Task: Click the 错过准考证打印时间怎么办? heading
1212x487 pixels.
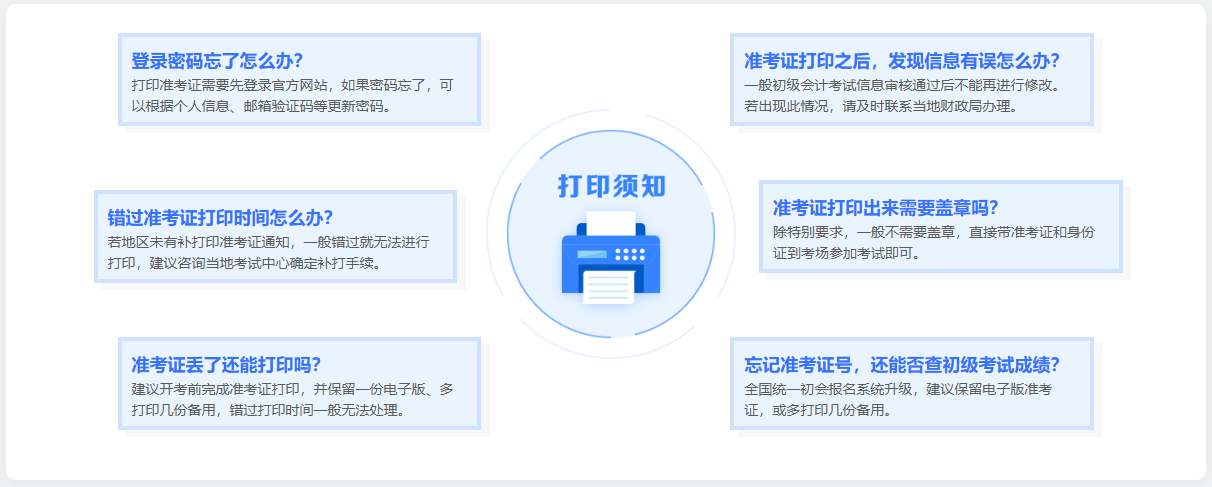Action: [x=220, y=217]
